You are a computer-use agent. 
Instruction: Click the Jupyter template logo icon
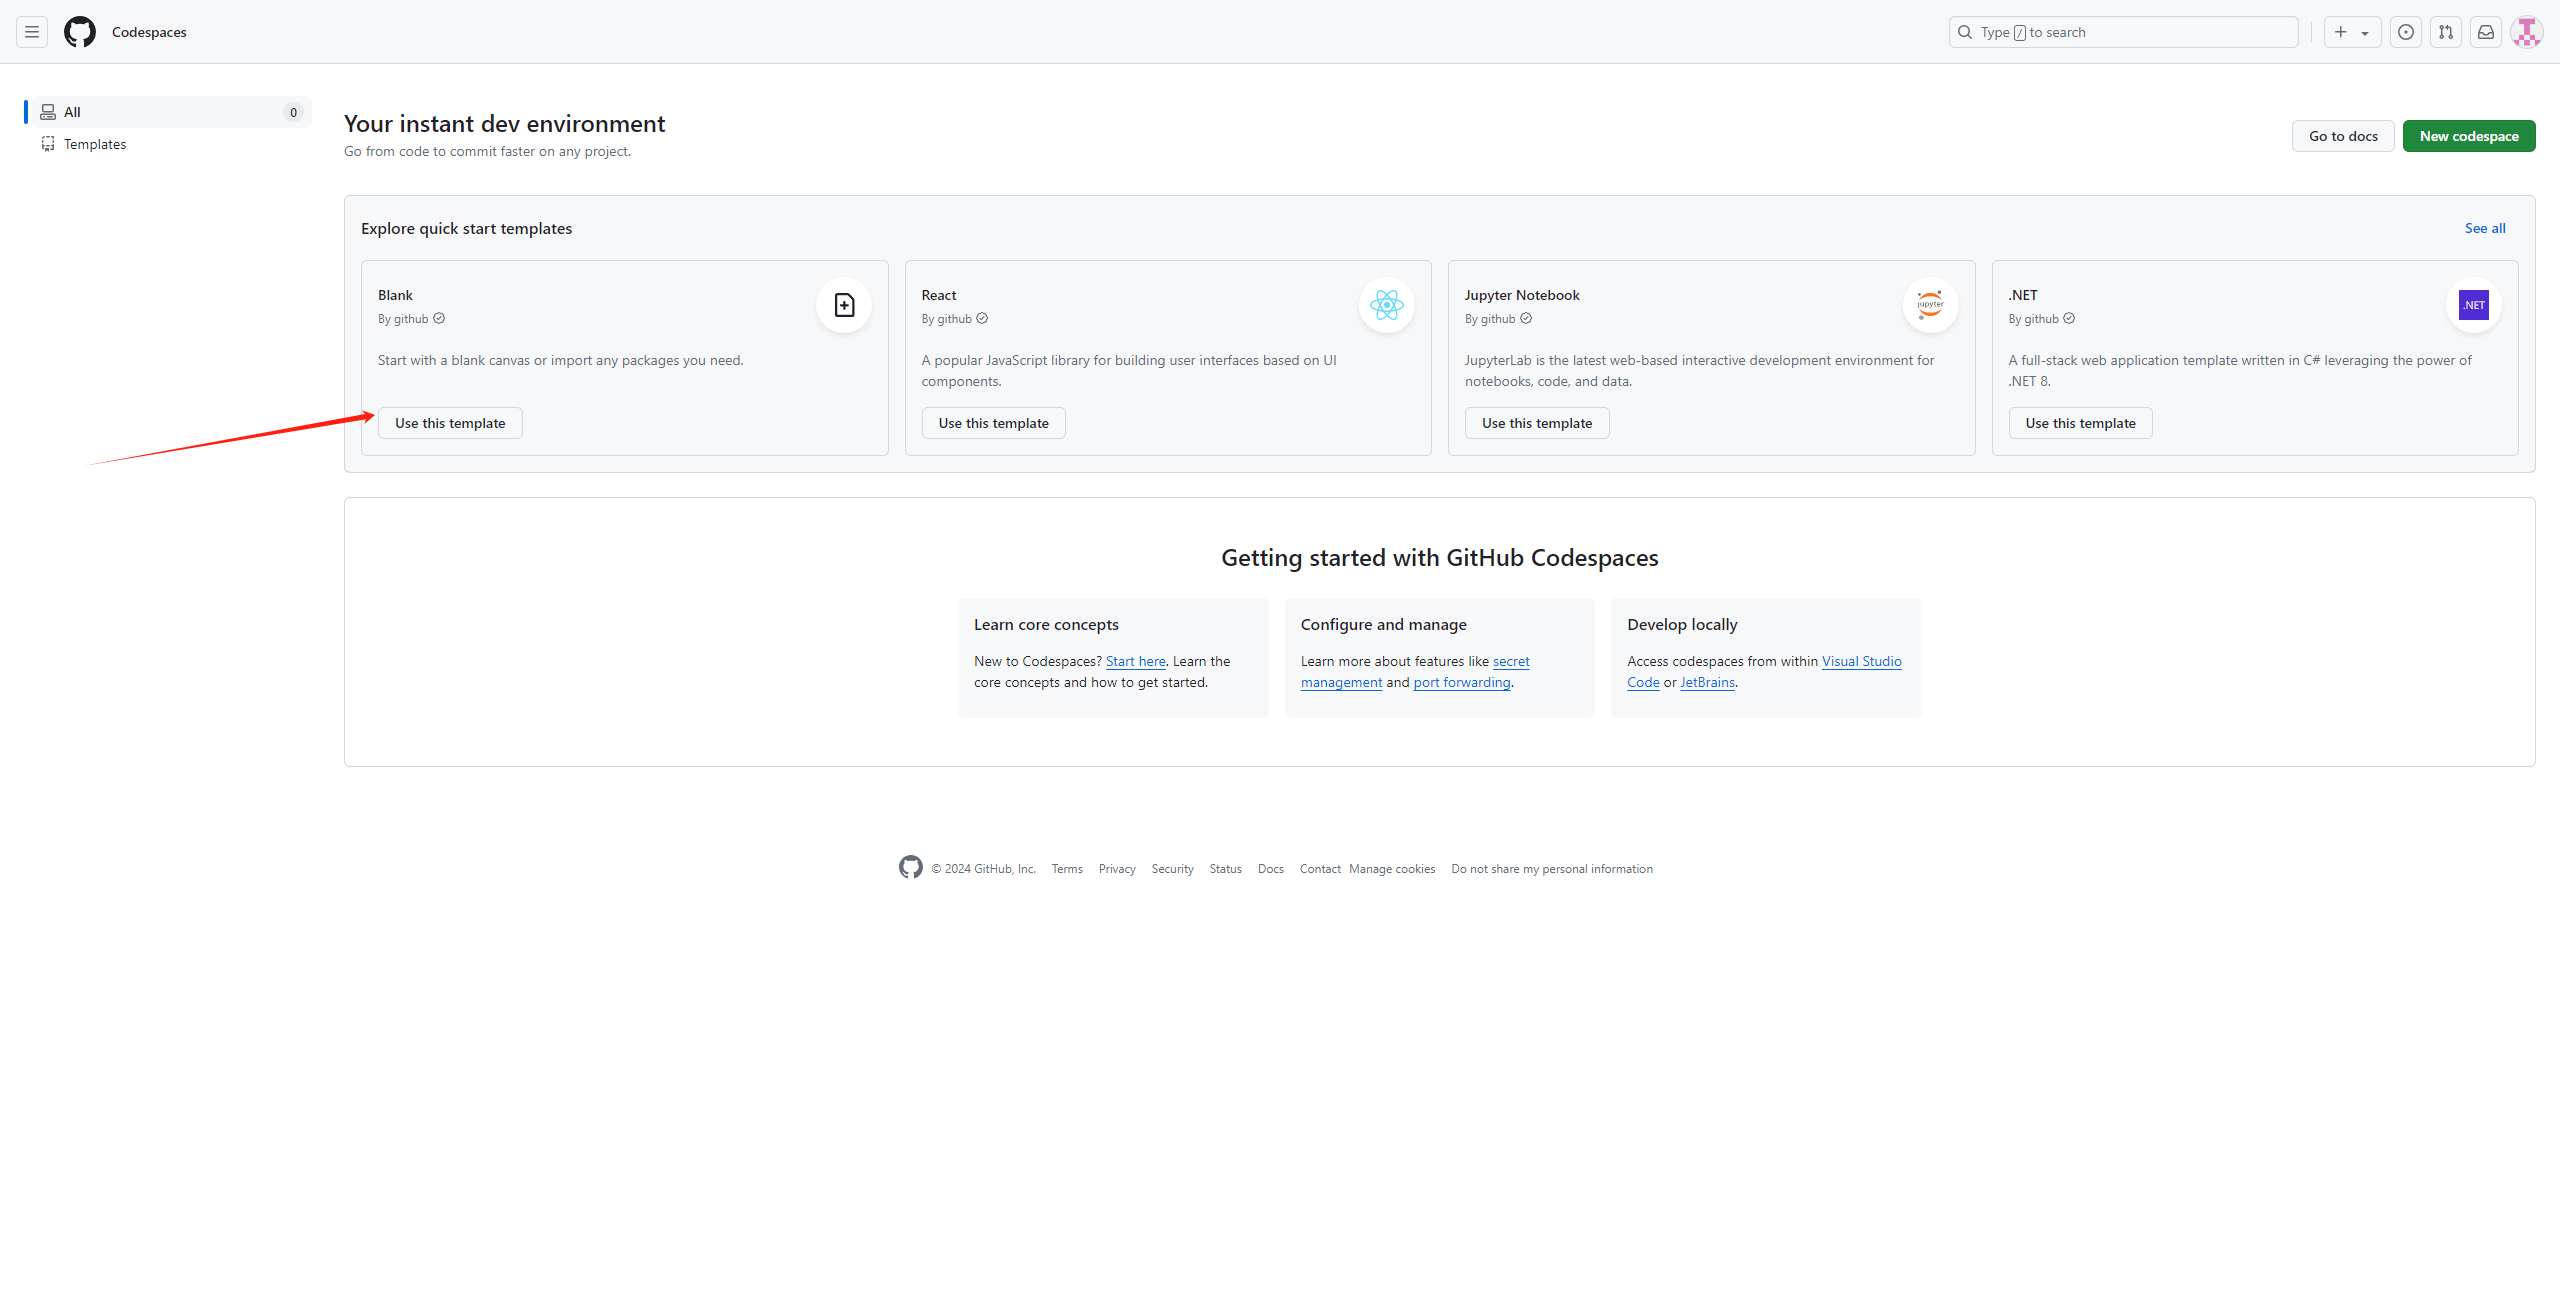point(1931,305)
